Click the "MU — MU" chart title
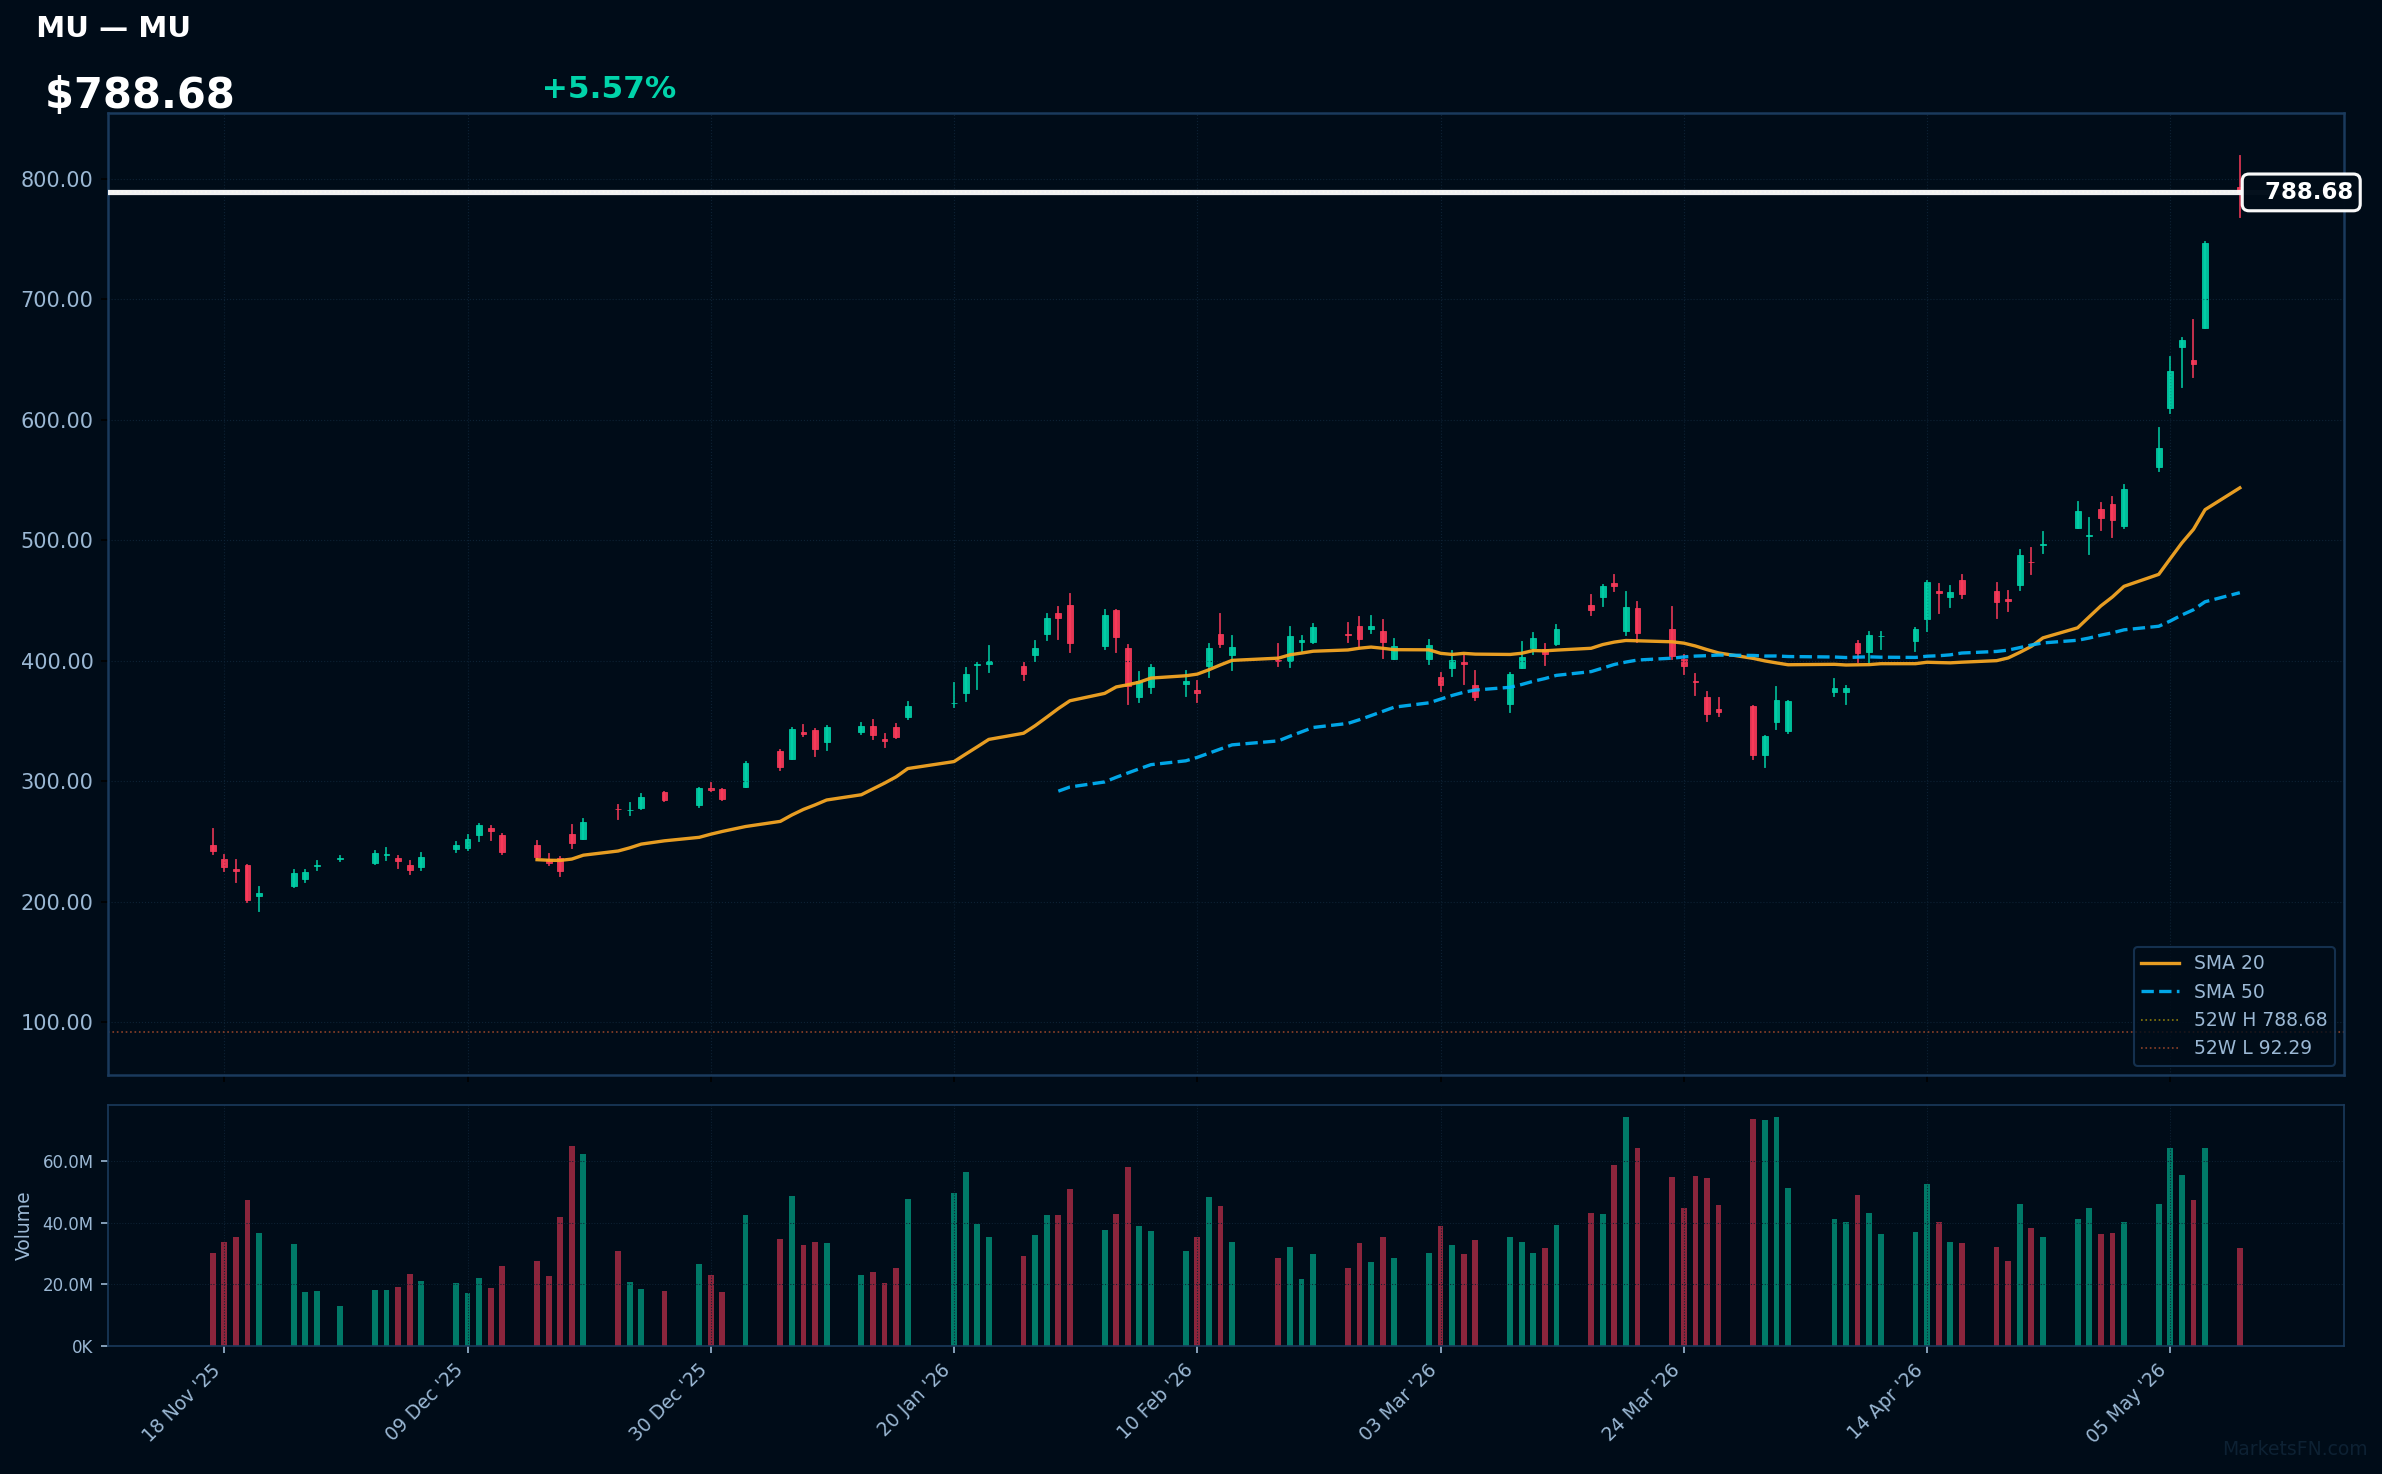 [113, 28]
